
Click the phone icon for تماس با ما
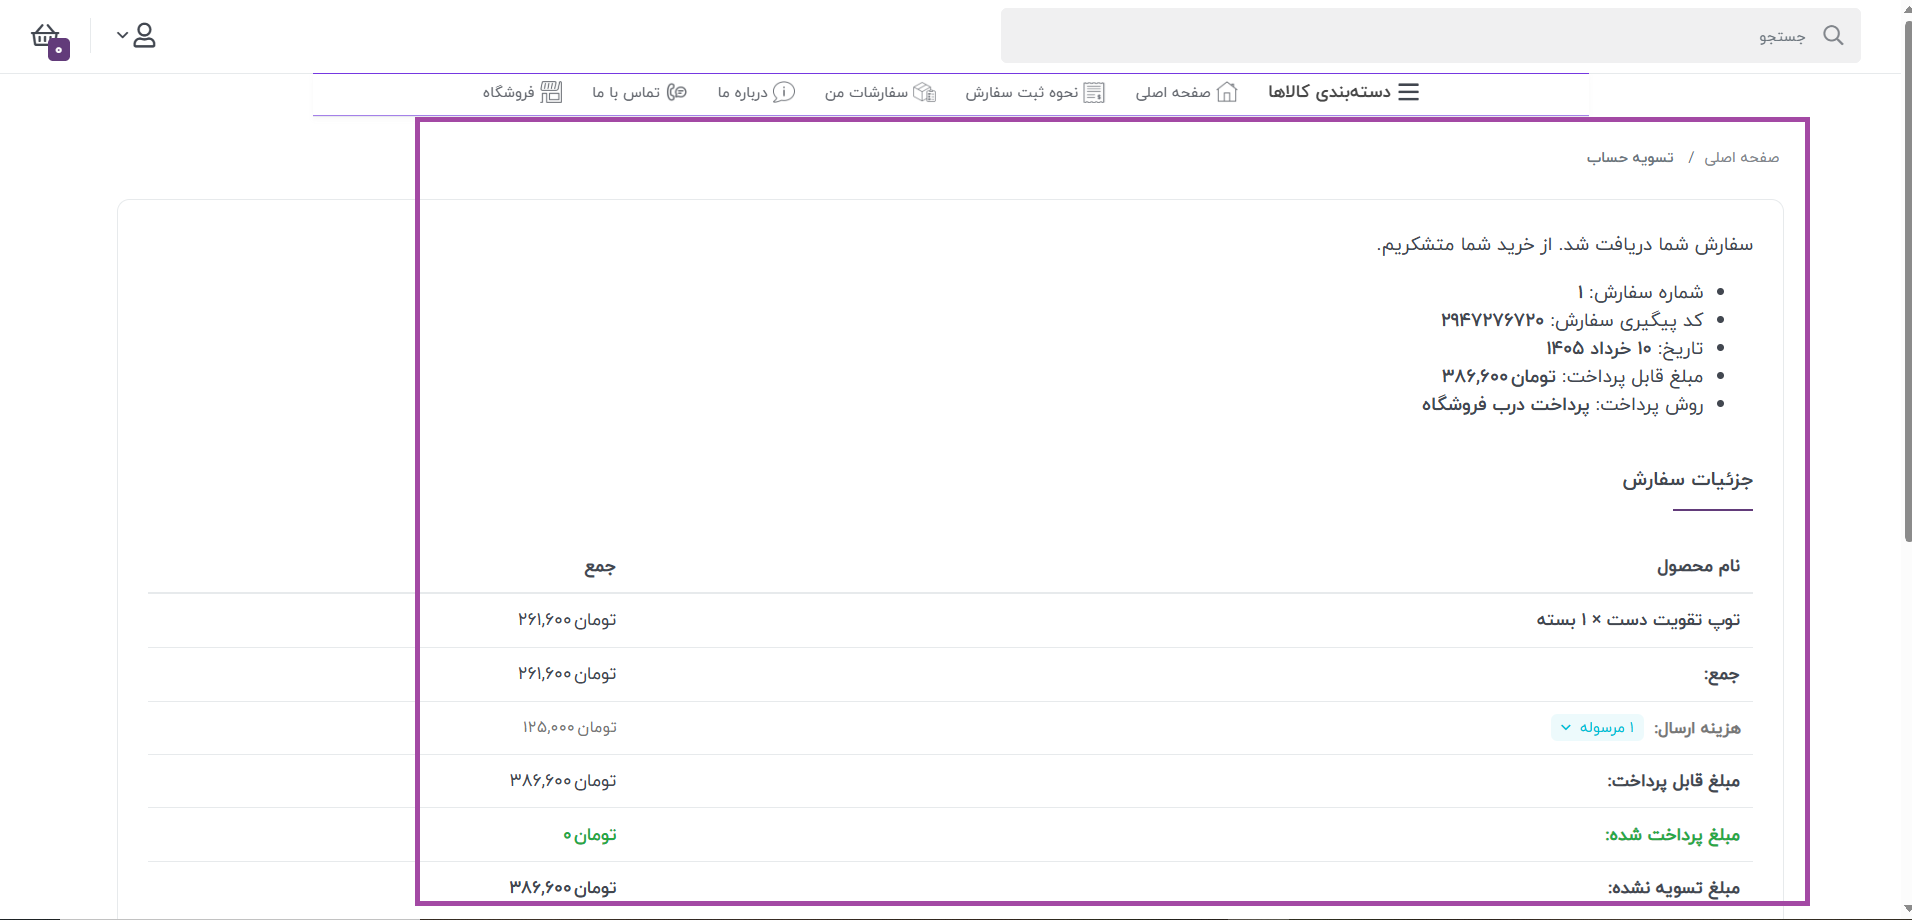pyautogui.click(x=677, y=92)
